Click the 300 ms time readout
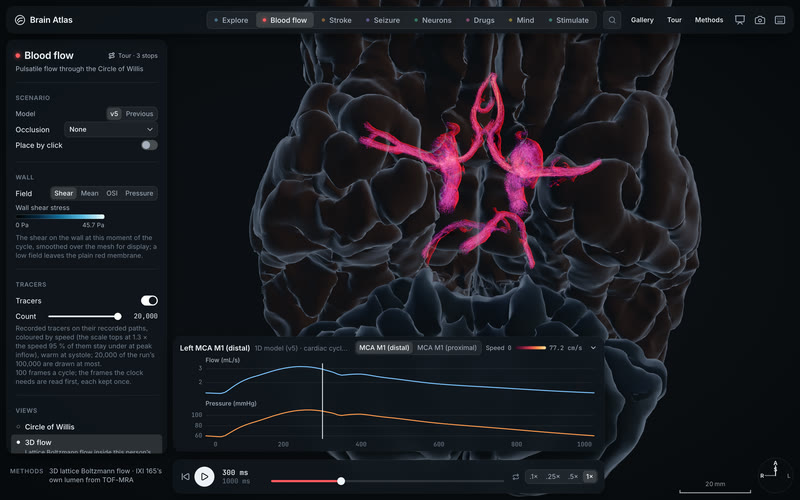Image resolution: width=800 pixels, height=500 pixels. click(x=235, y=472)
